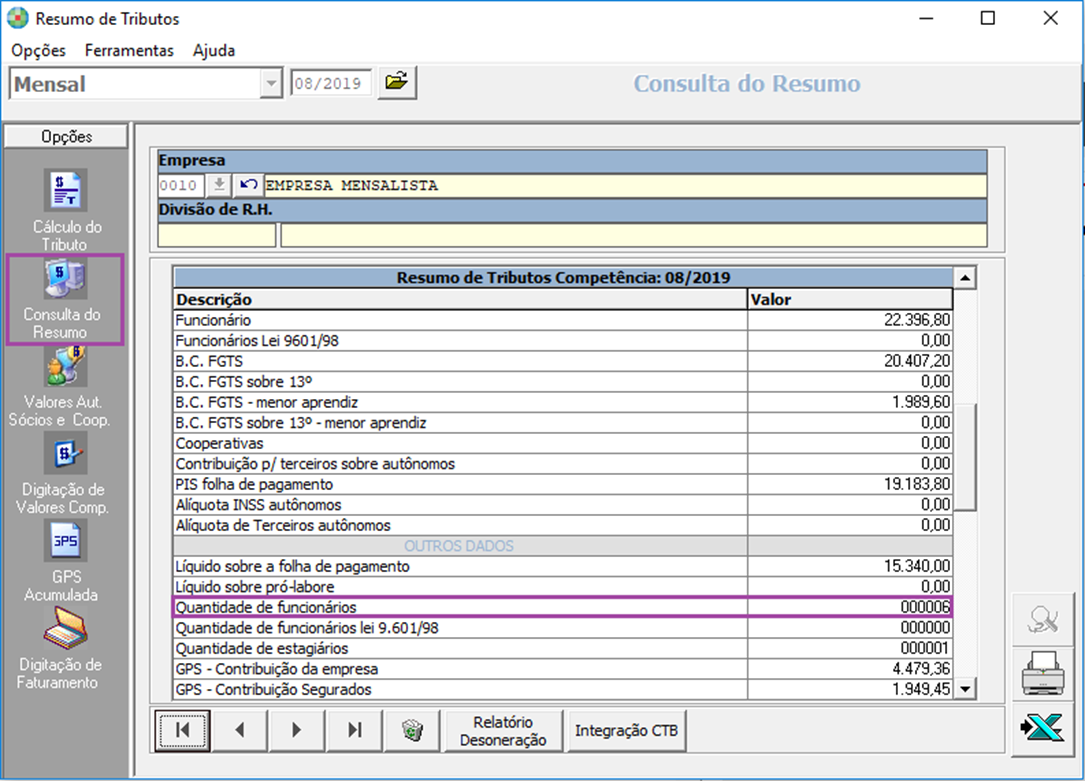1085x781 pixels.
Task: Open the Opções menu
Action: [38, 50]
